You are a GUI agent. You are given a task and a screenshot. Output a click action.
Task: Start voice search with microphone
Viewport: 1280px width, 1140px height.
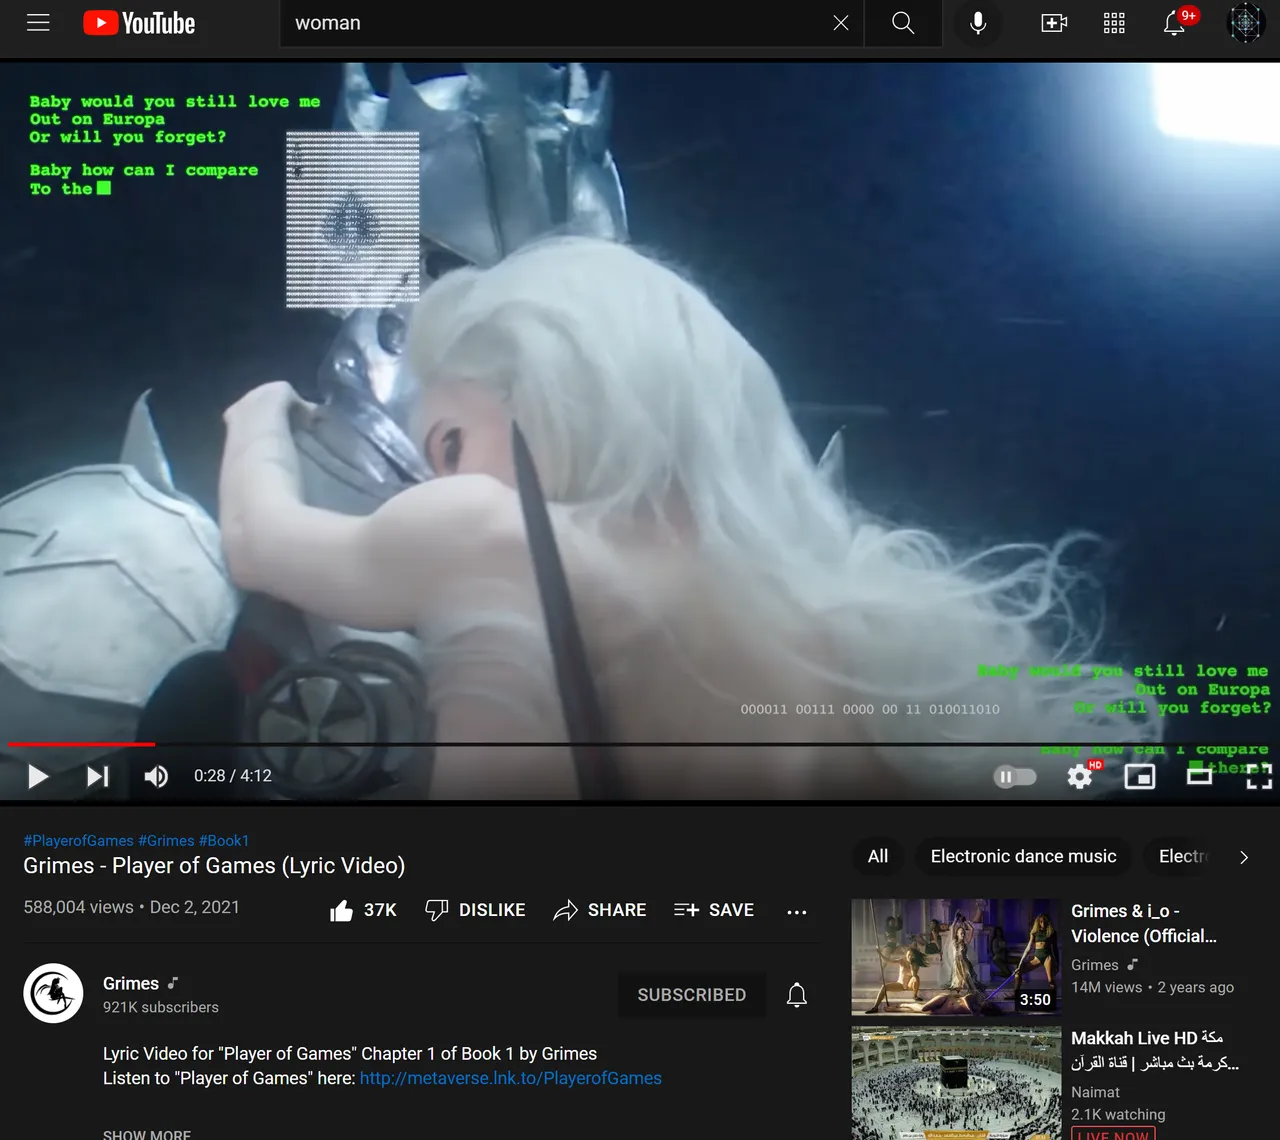(x=978, y=23)
